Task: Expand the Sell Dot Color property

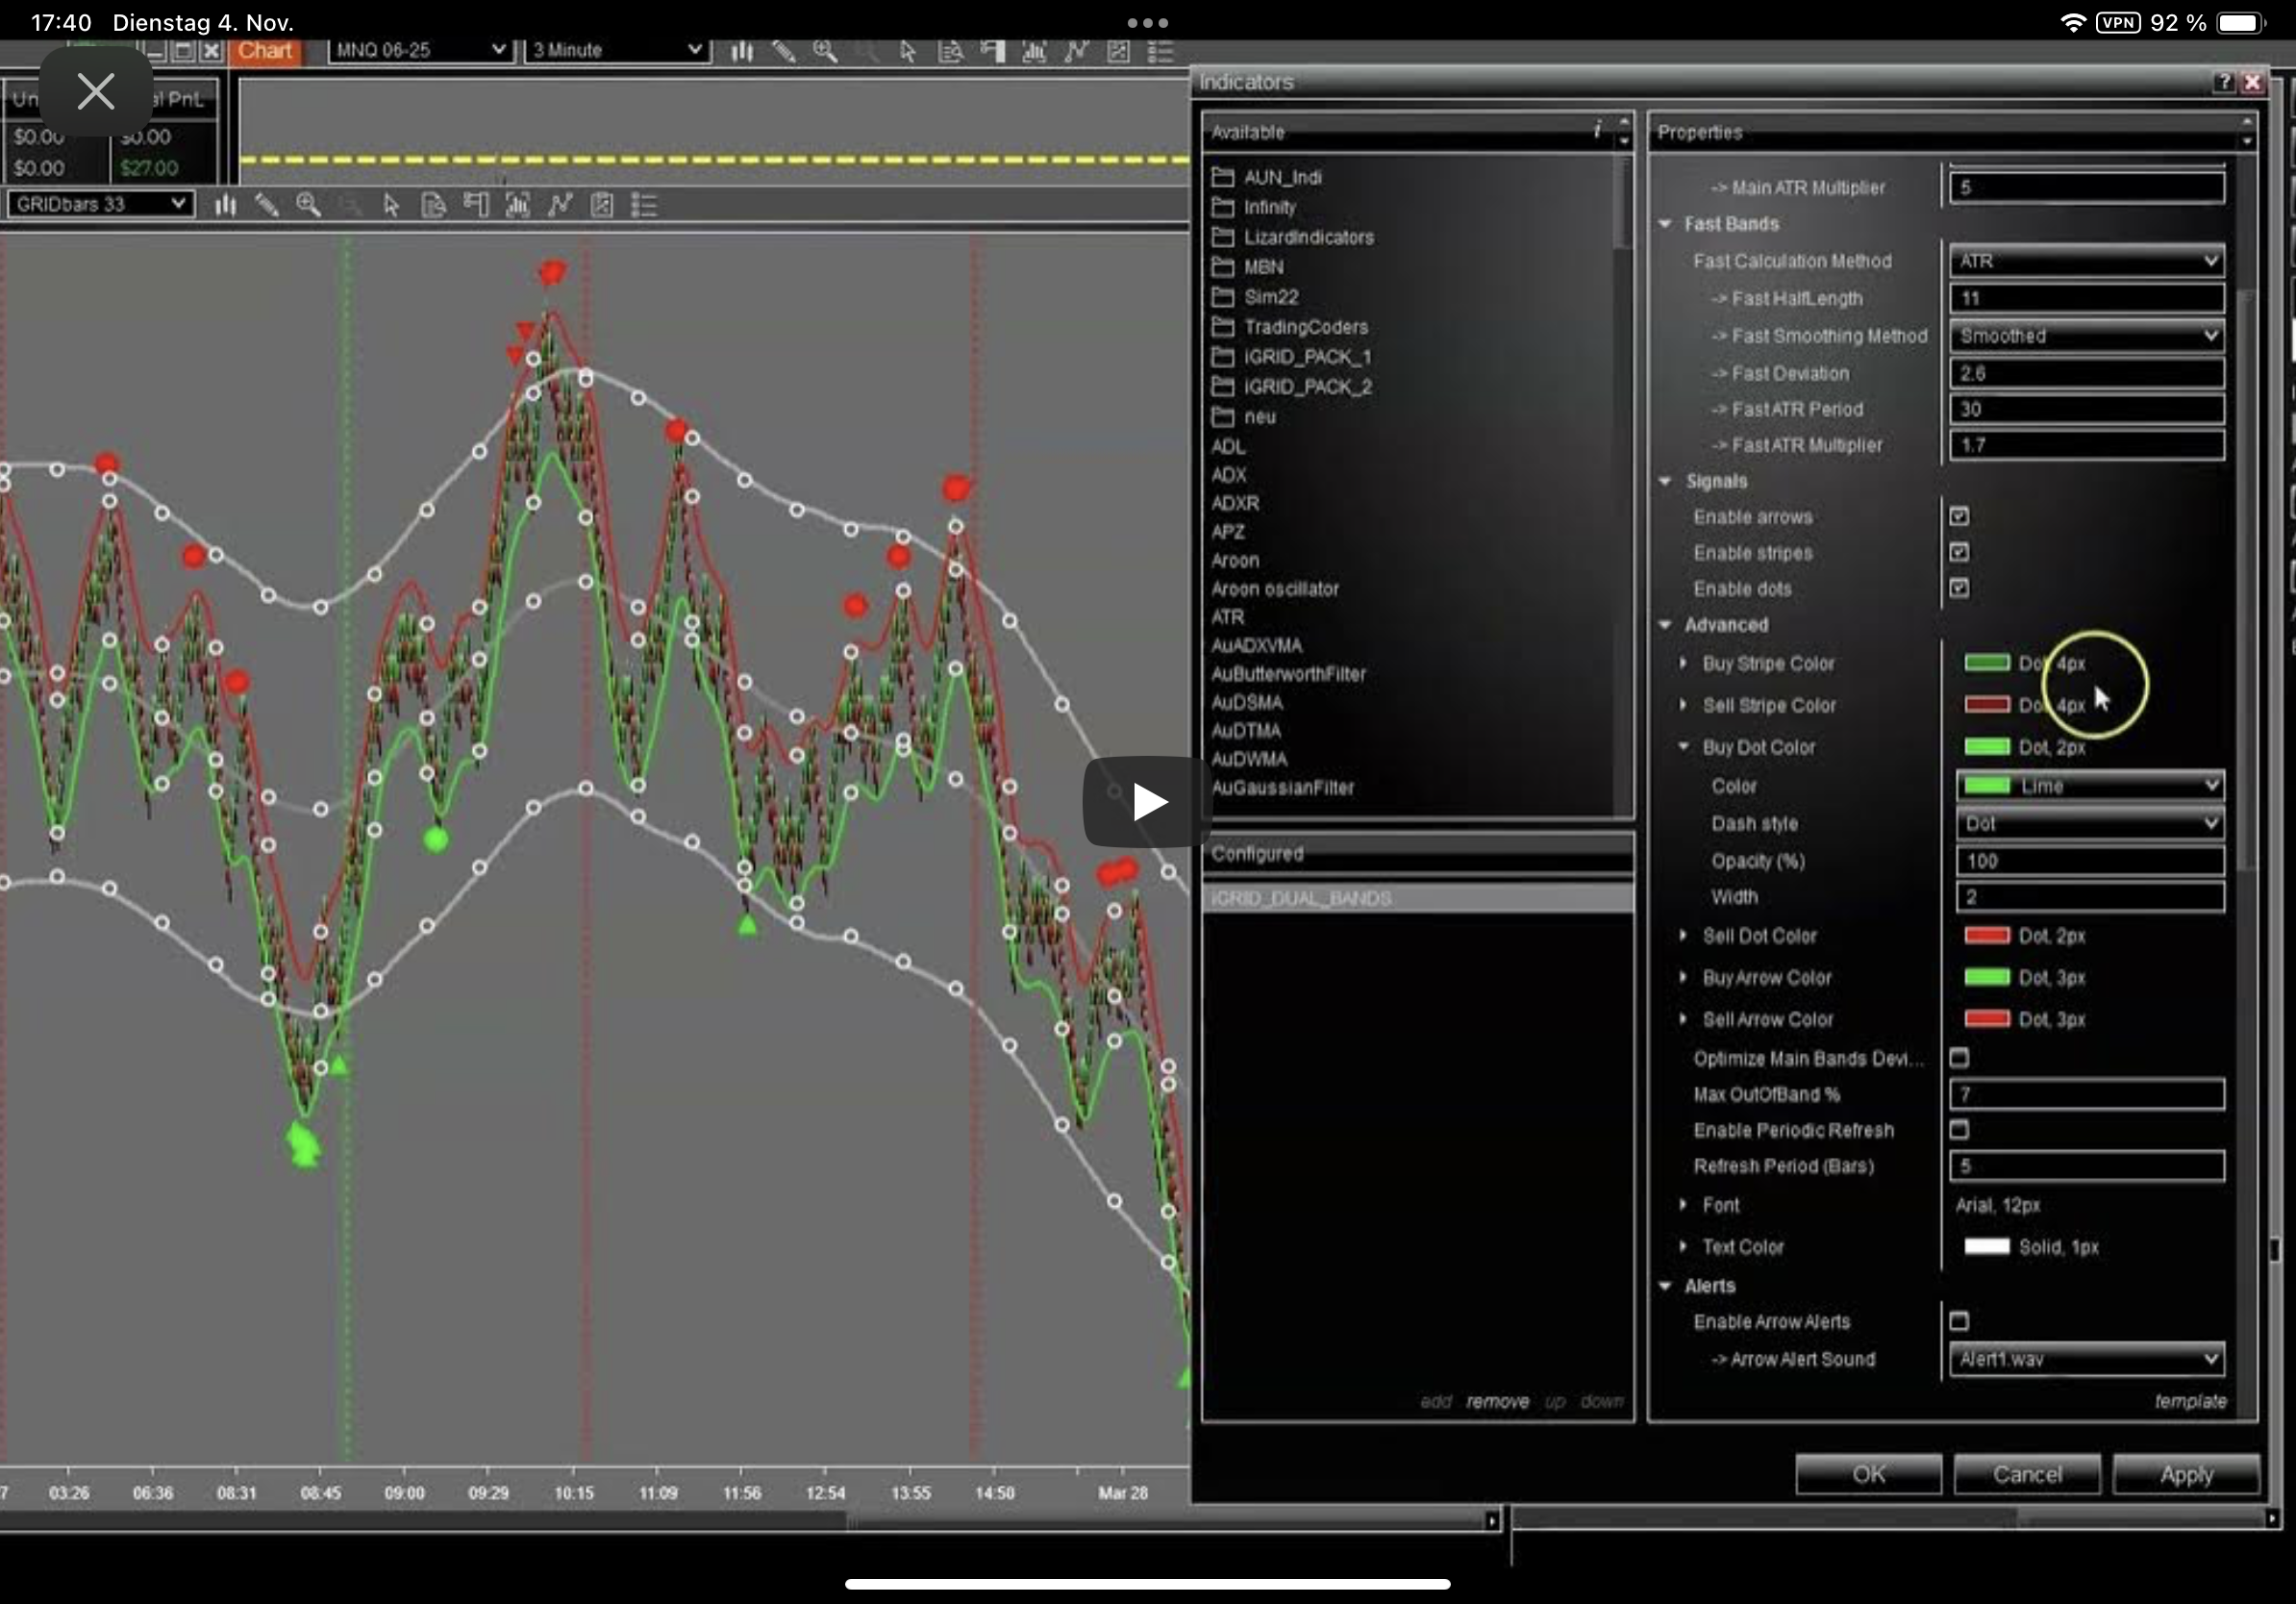Action: click(1683, 935)
